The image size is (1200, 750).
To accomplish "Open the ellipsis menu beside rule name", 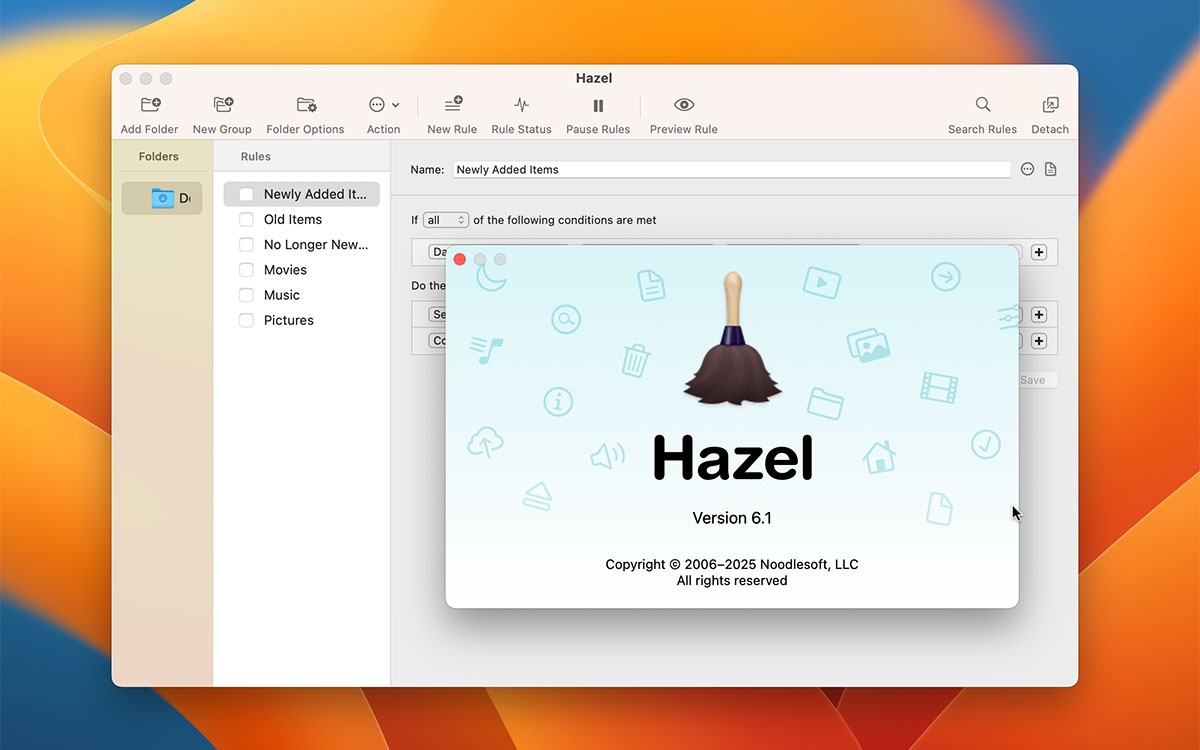I will coord(1027,170).
